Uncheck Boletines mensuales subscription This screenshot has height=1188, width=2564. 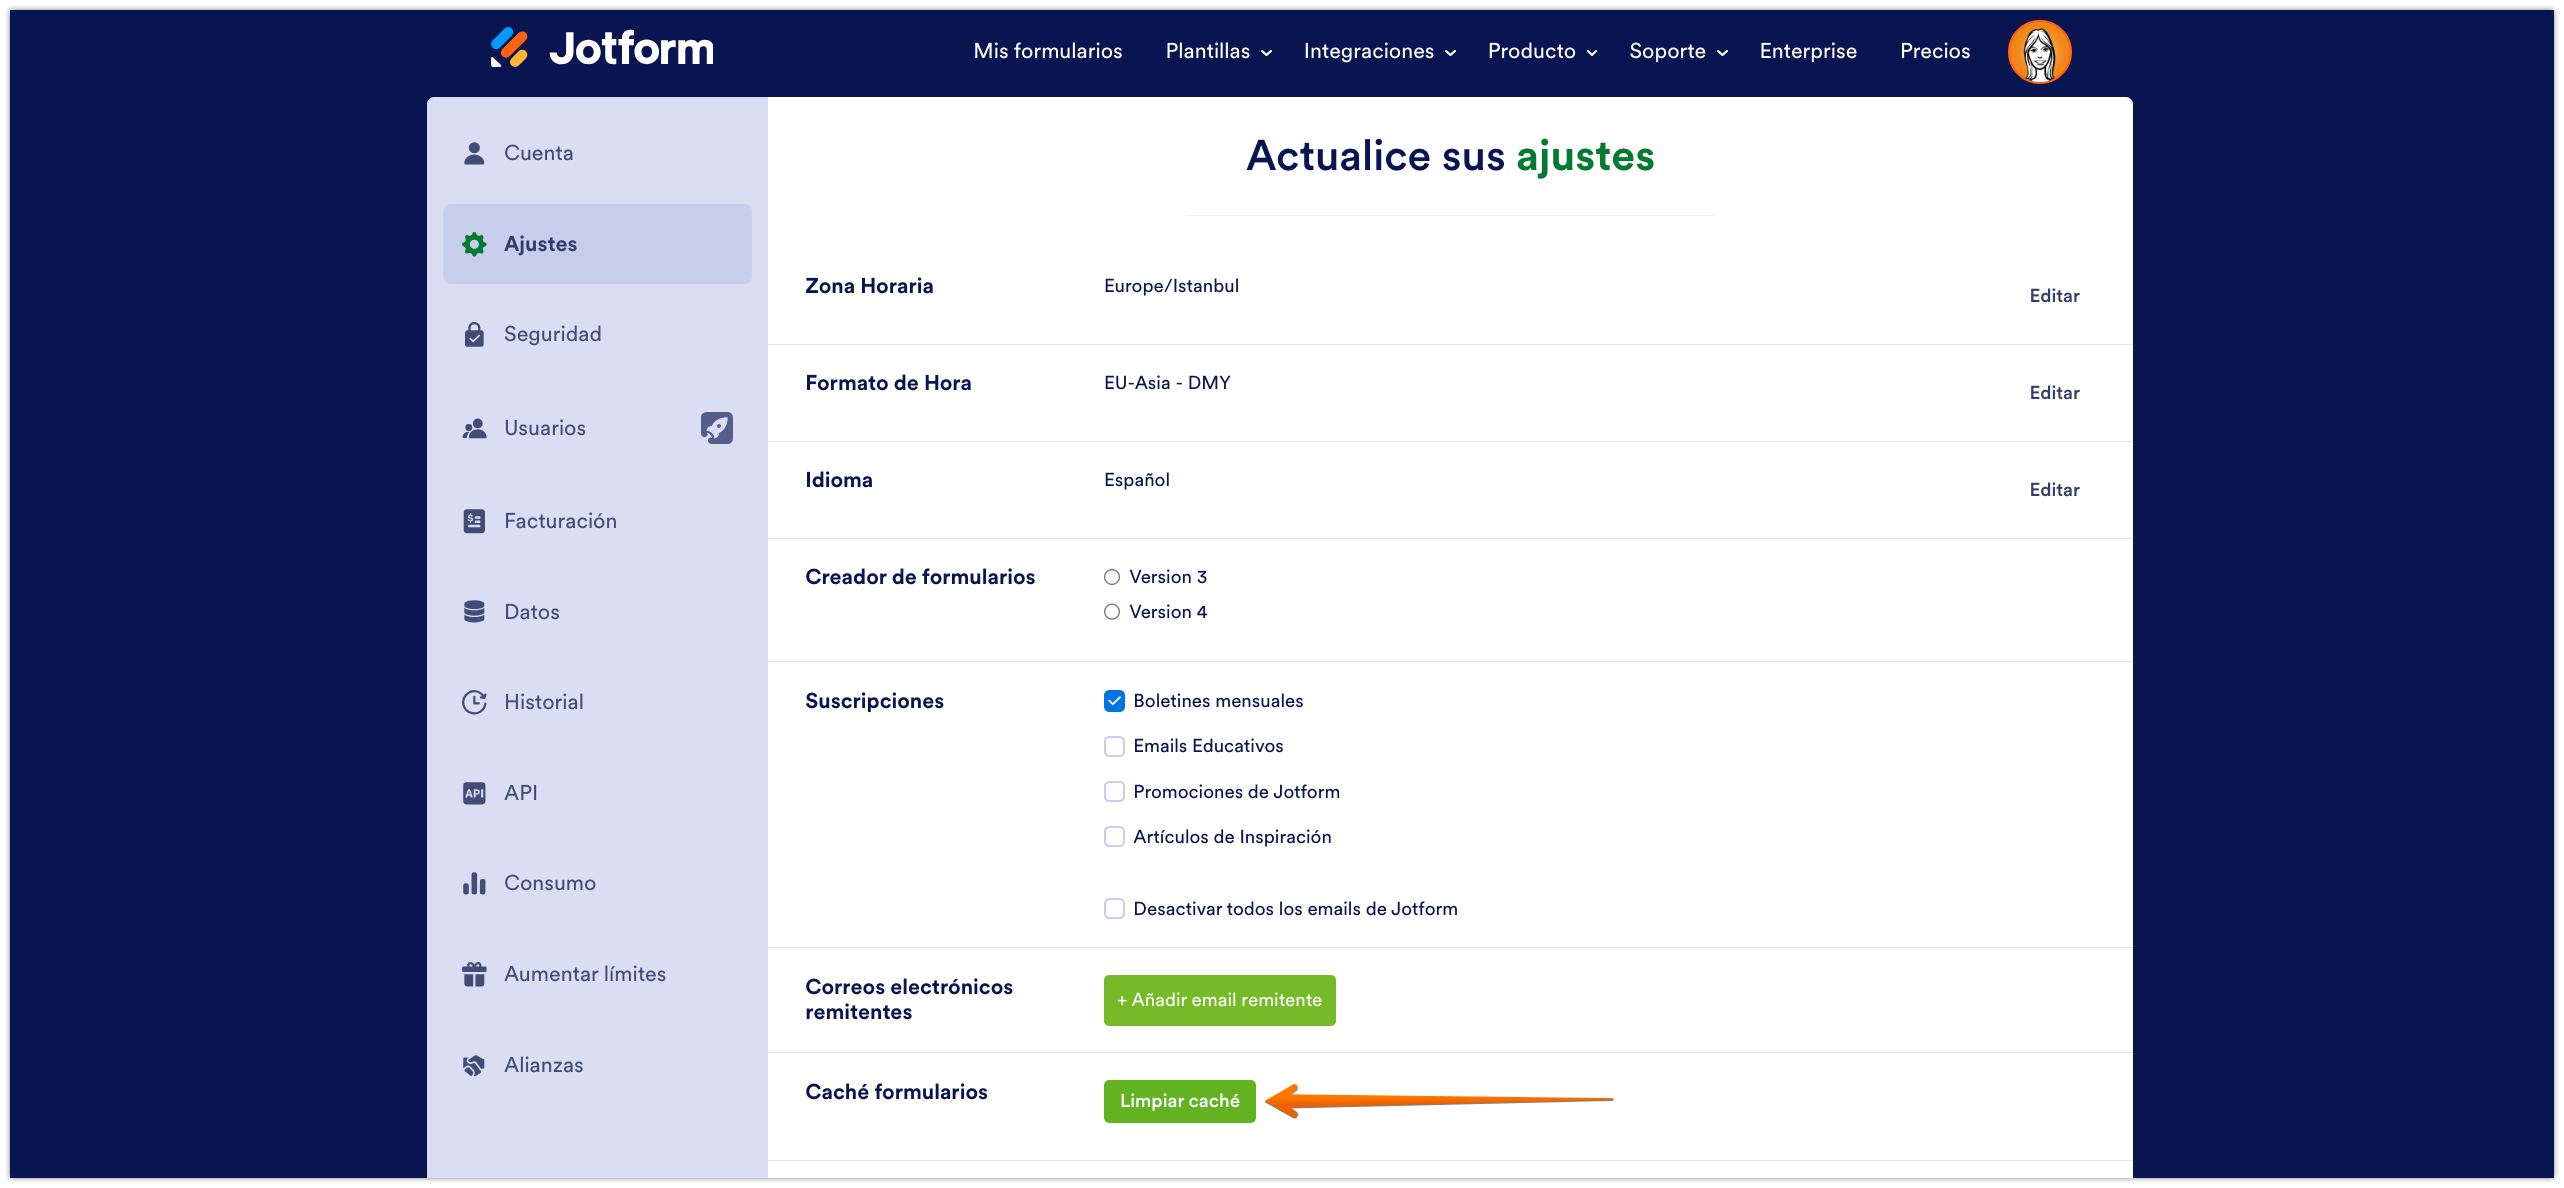(1114, 701)
